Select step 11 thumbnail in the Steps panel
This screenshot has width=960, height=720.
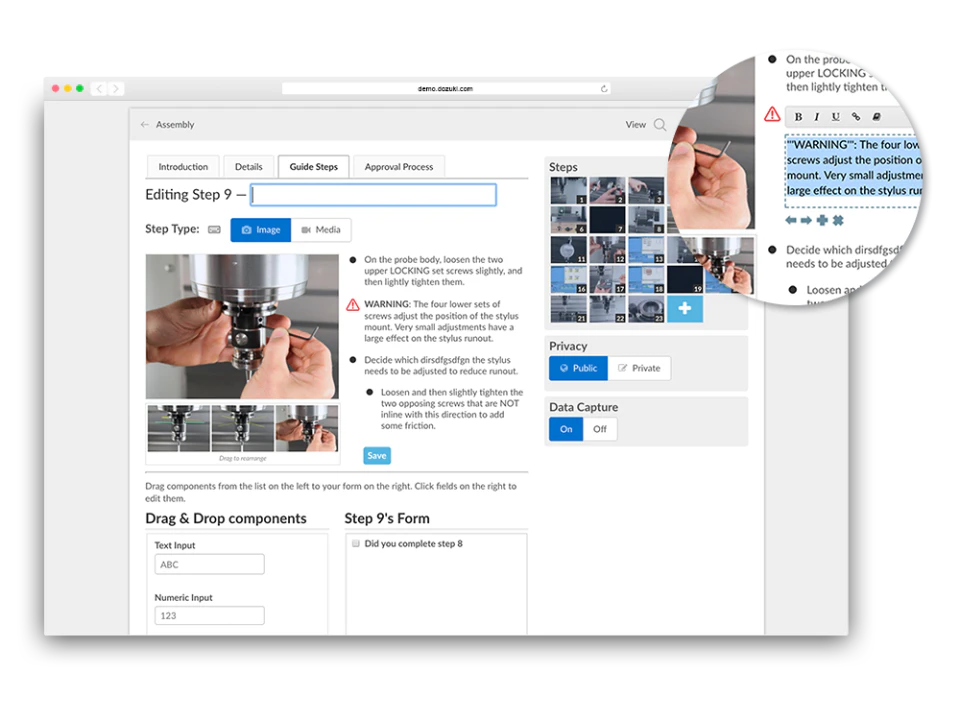(566, 250)
